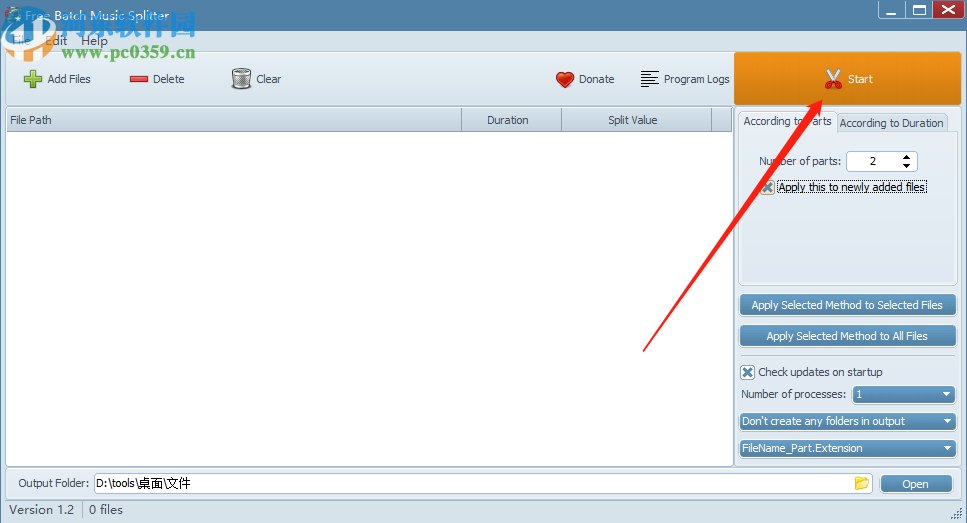The image size is (967, 523).
Task: Expand Don't create any folders dropdown
Action: tap(847, 421)
